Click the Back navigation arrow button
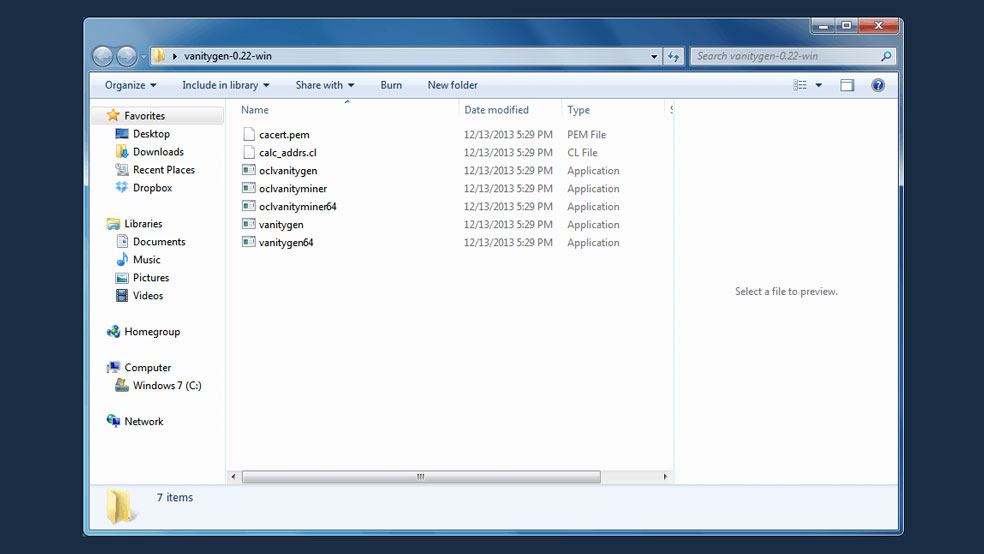Screen dimensions: 984x554 [103, 56]
